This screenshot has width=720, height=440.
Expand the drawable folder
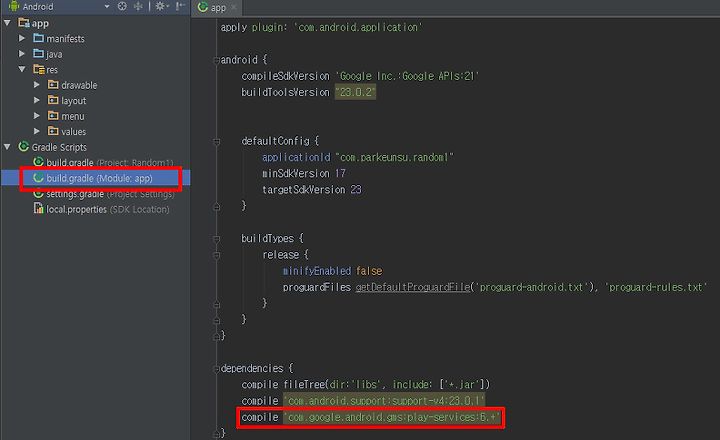tap(36, 85)
